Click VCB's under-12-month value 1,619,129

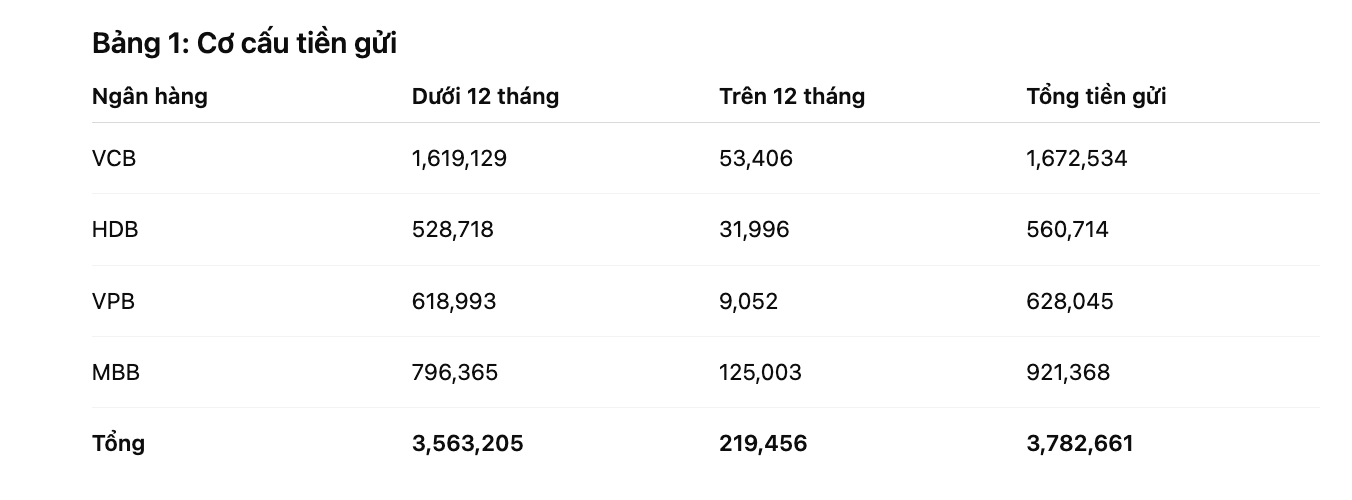459,158
